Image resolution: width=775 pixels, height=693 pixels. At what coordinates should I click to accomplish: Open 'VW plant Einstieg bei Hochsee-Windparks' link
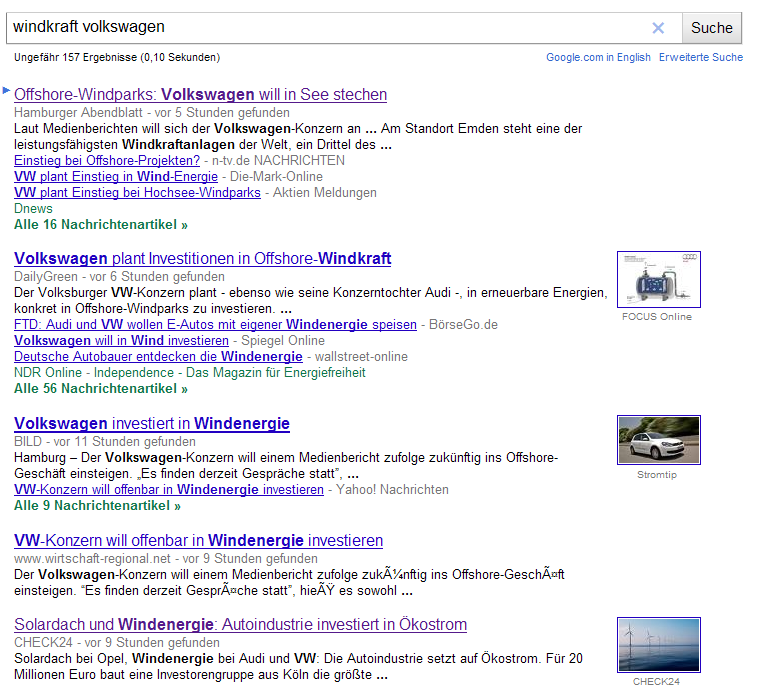coord(137,193)
